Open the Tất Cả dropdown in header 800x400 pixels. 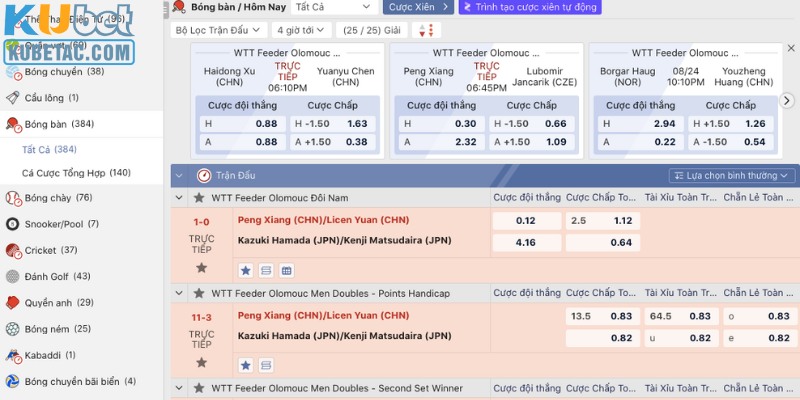click(335, 7)
